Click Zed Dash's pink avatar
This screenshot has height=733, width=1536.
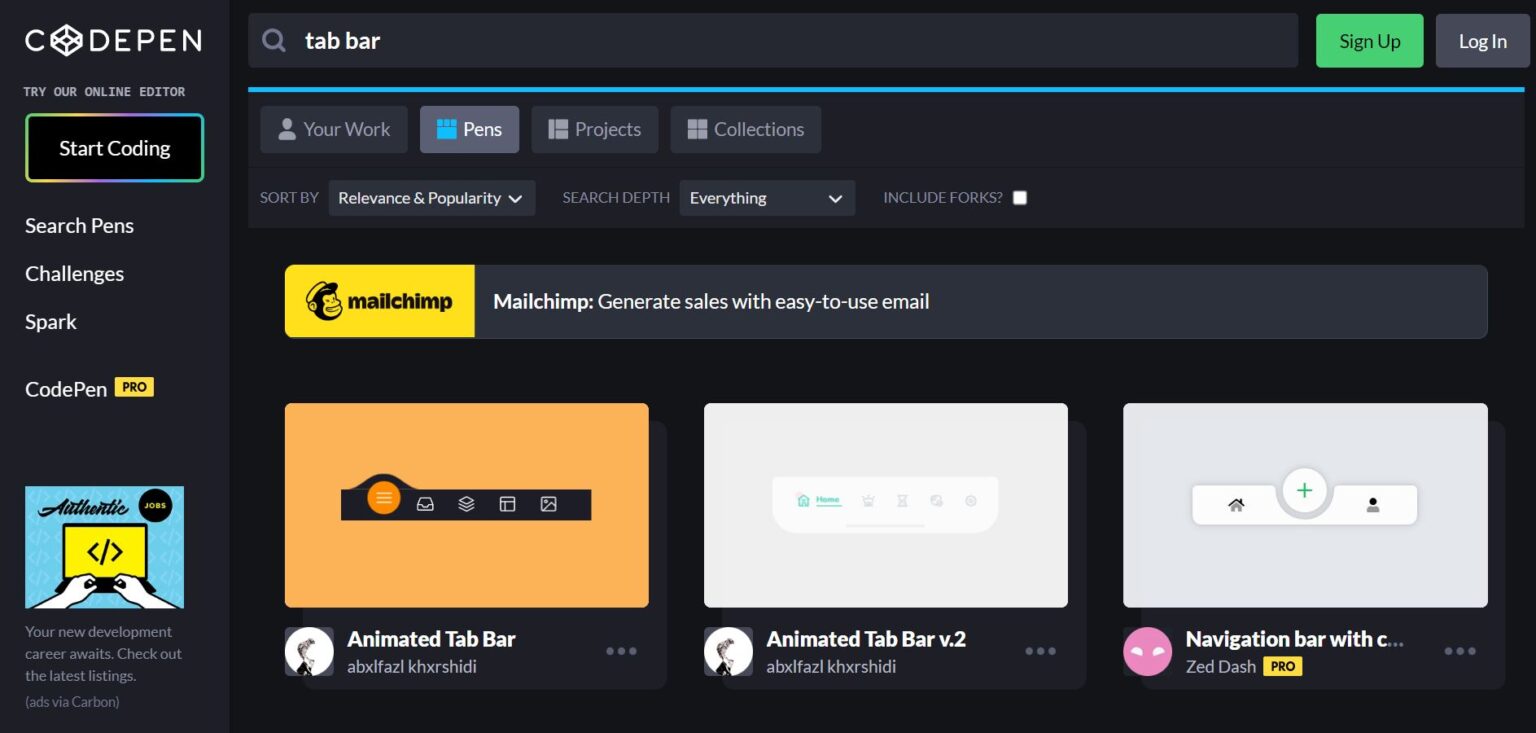1147,651
